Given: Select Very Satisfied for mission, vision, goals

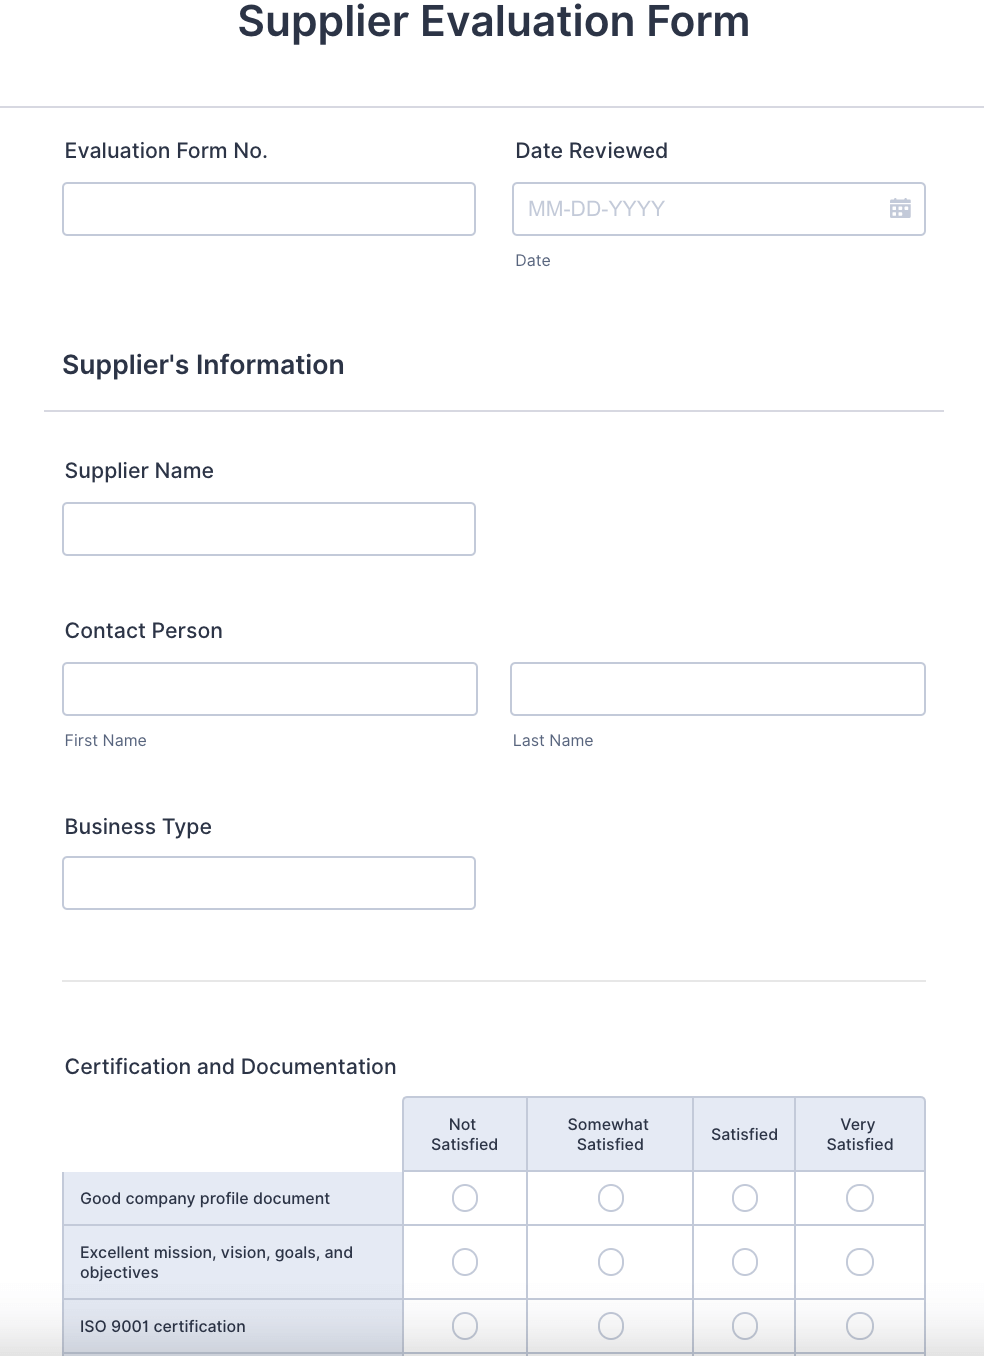Looking at the screenshot, I should (x=860, y=1262).
